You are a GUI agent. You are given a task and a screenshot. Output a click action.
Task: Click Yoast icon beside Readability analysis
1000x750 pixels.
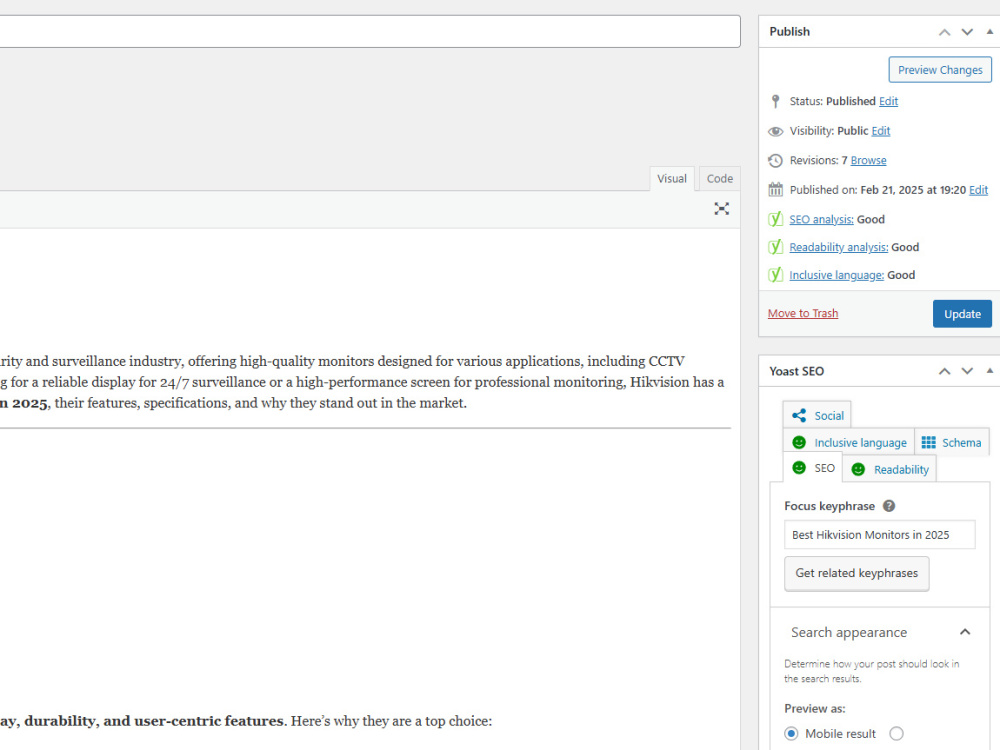(775, 247)
